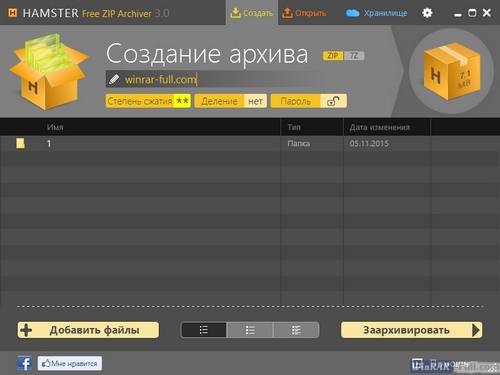Close the Hamster archiver window
Image resolution: width=500 pixels, height=375 pixels.
(x=487, y=13)
